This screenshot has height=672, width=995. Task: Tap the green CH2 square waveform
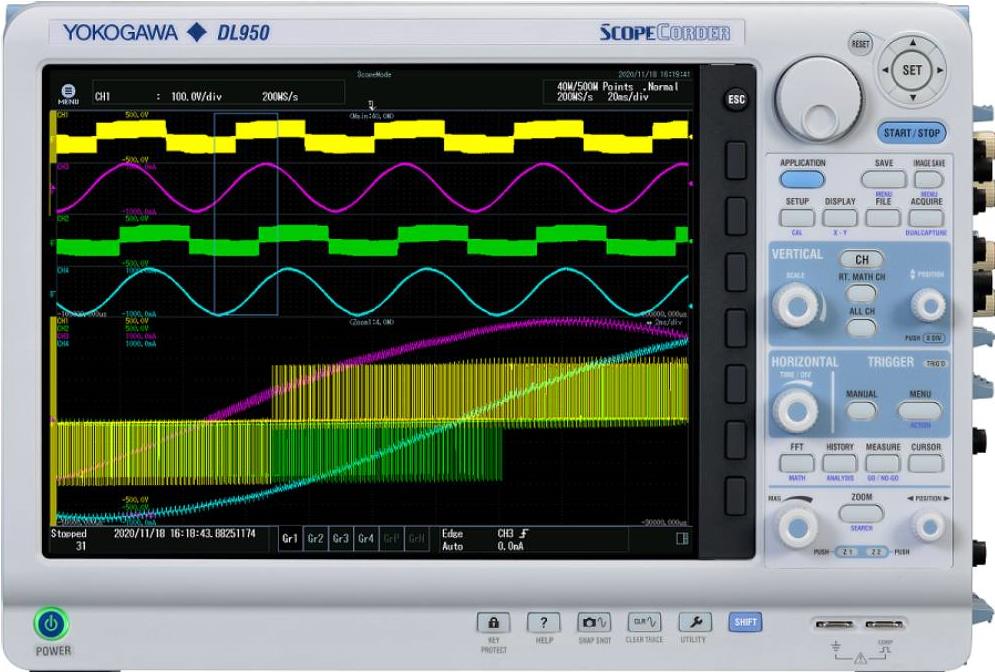[x=372, y=240]
